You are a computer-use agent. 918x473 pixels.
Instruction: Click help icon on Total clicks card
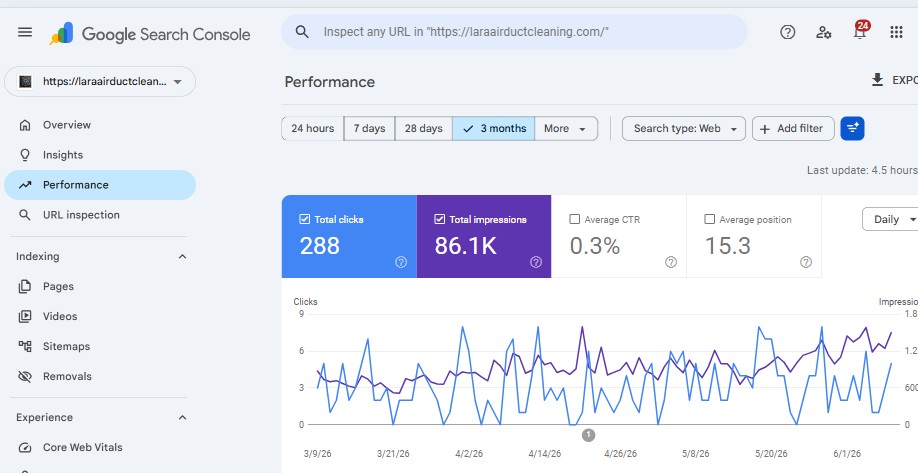401,262
